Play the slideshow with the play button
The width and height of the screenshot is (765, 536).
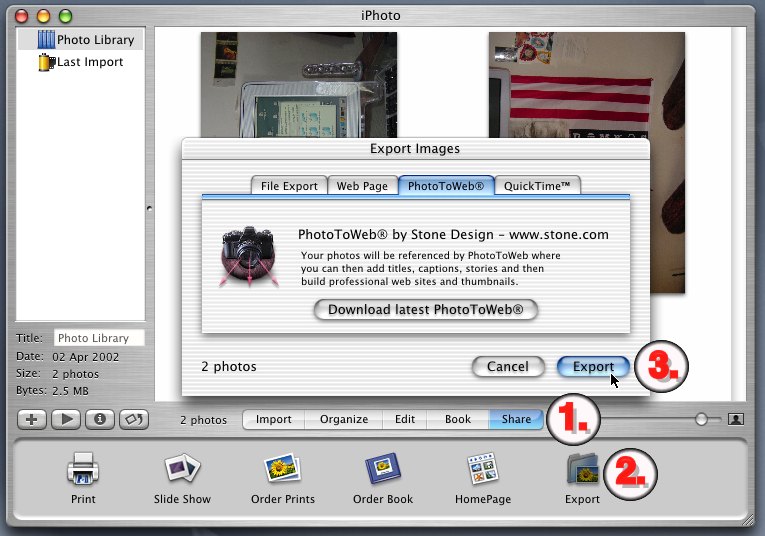[x=66, y=419]
